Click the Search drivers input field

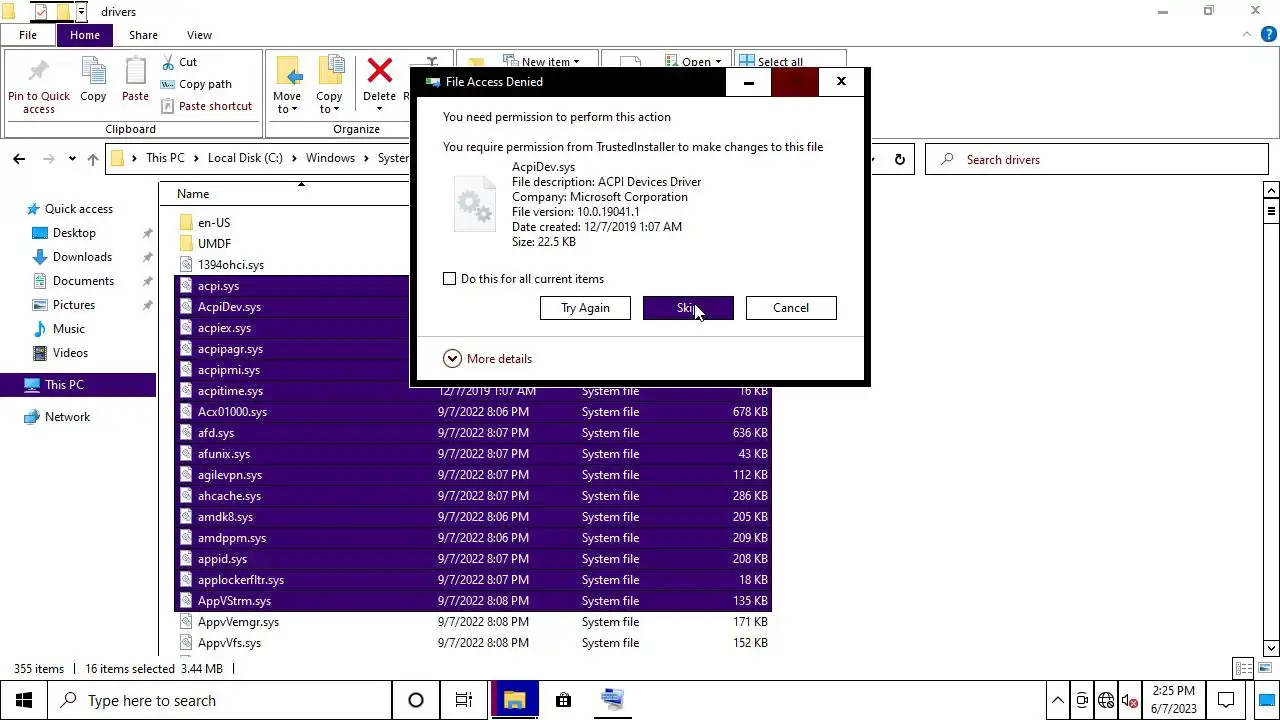(x=1097, y=159)
